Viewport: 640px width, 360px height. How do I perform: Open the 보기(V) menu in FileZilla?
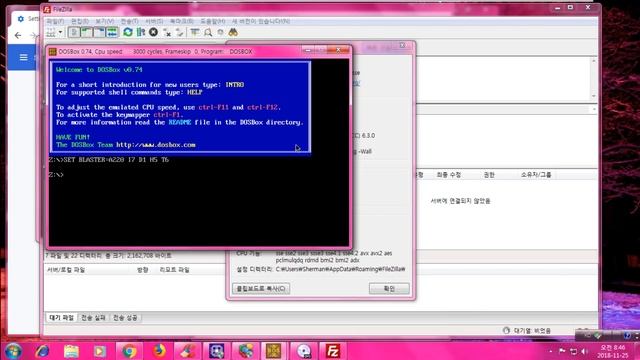[x=104, y=21]
